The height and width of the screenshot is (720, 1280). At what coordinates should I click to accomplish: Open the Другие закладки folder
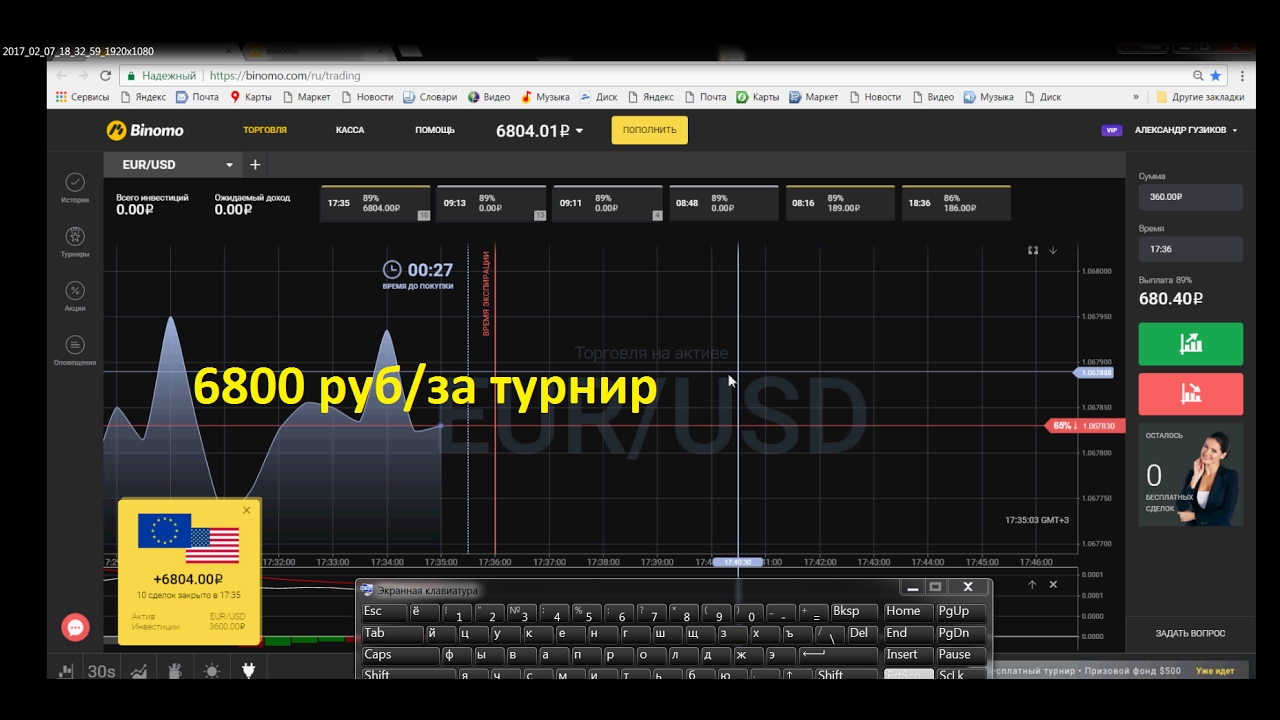pos(1200,97)
